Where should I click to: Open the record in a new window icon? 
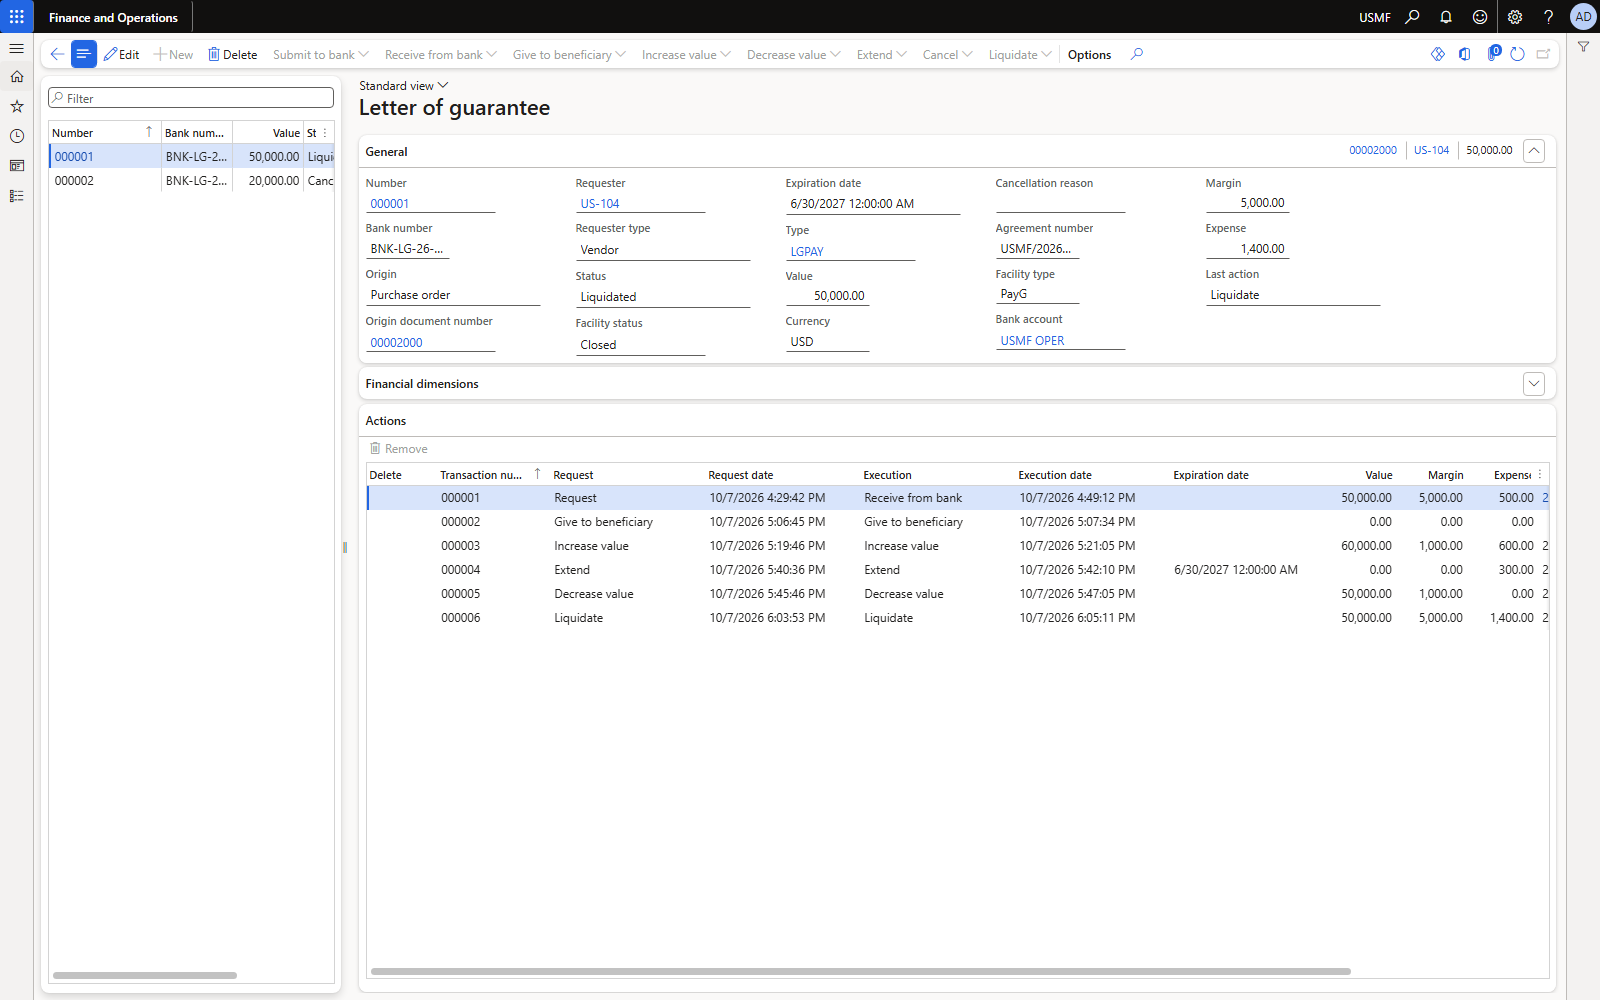click(x=1544, y=54)
